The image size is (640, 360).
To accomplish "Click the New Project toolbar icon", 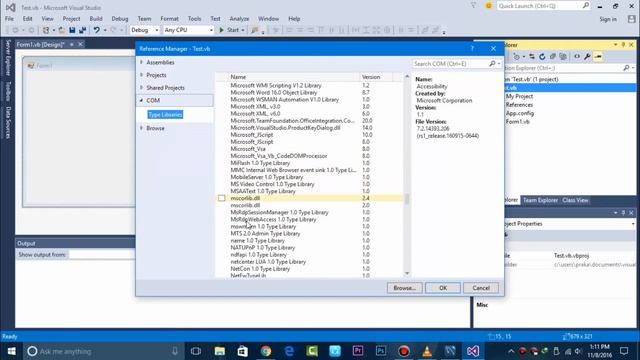I will [46, 30].
